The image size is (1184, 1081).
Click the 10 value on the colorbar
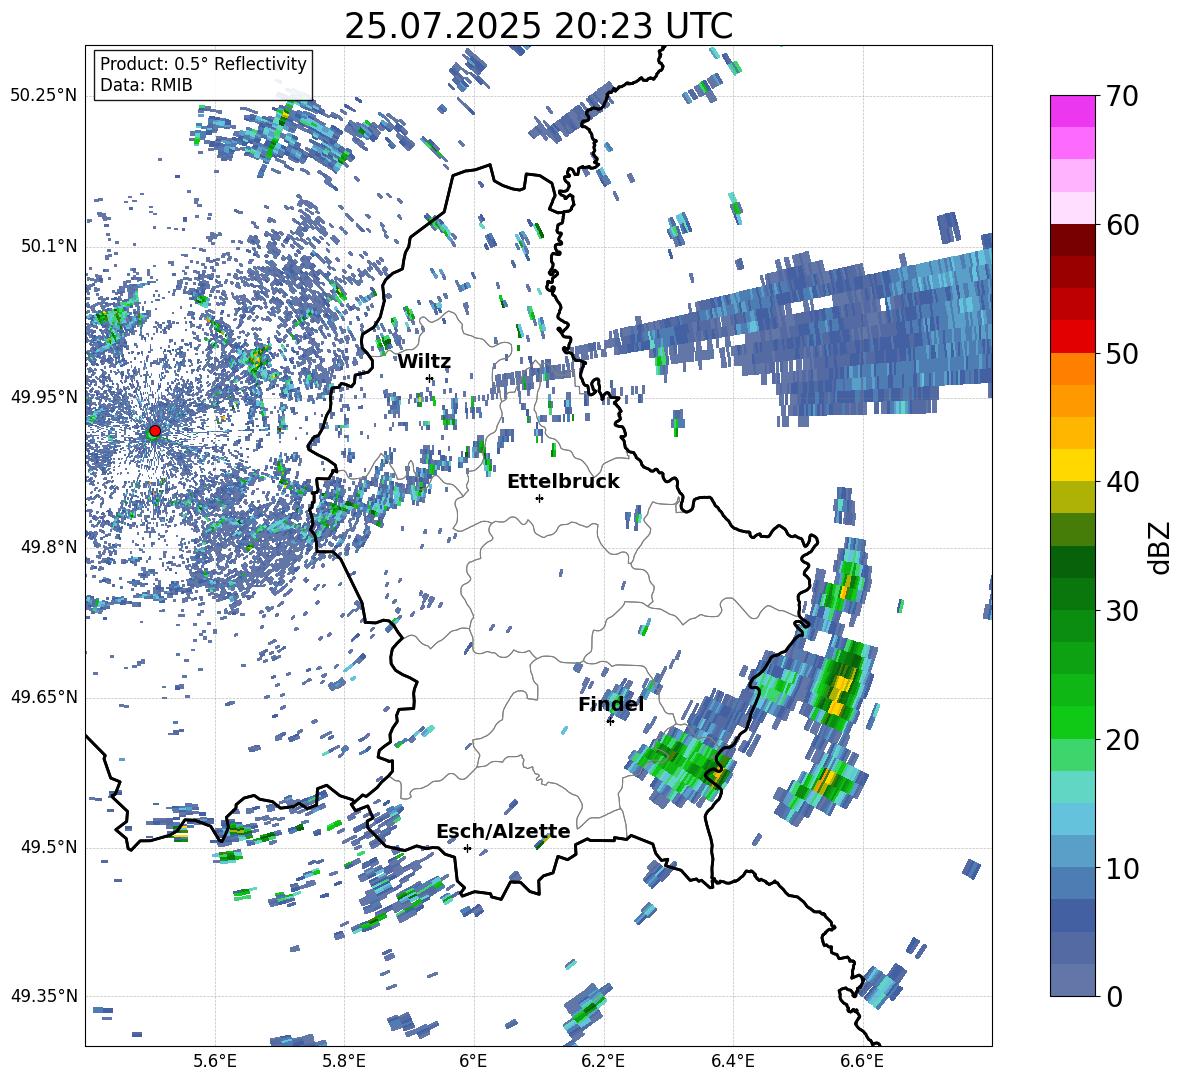1121,868
